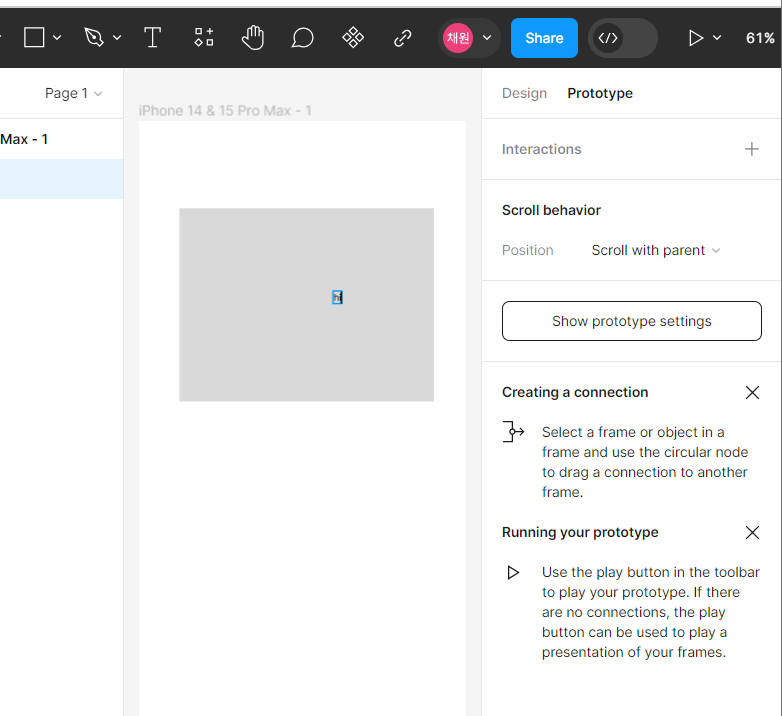Select the Max - 1 frame layer
Image resolution: width=782 pixels, height=716 pixels.
coord(61,139)
